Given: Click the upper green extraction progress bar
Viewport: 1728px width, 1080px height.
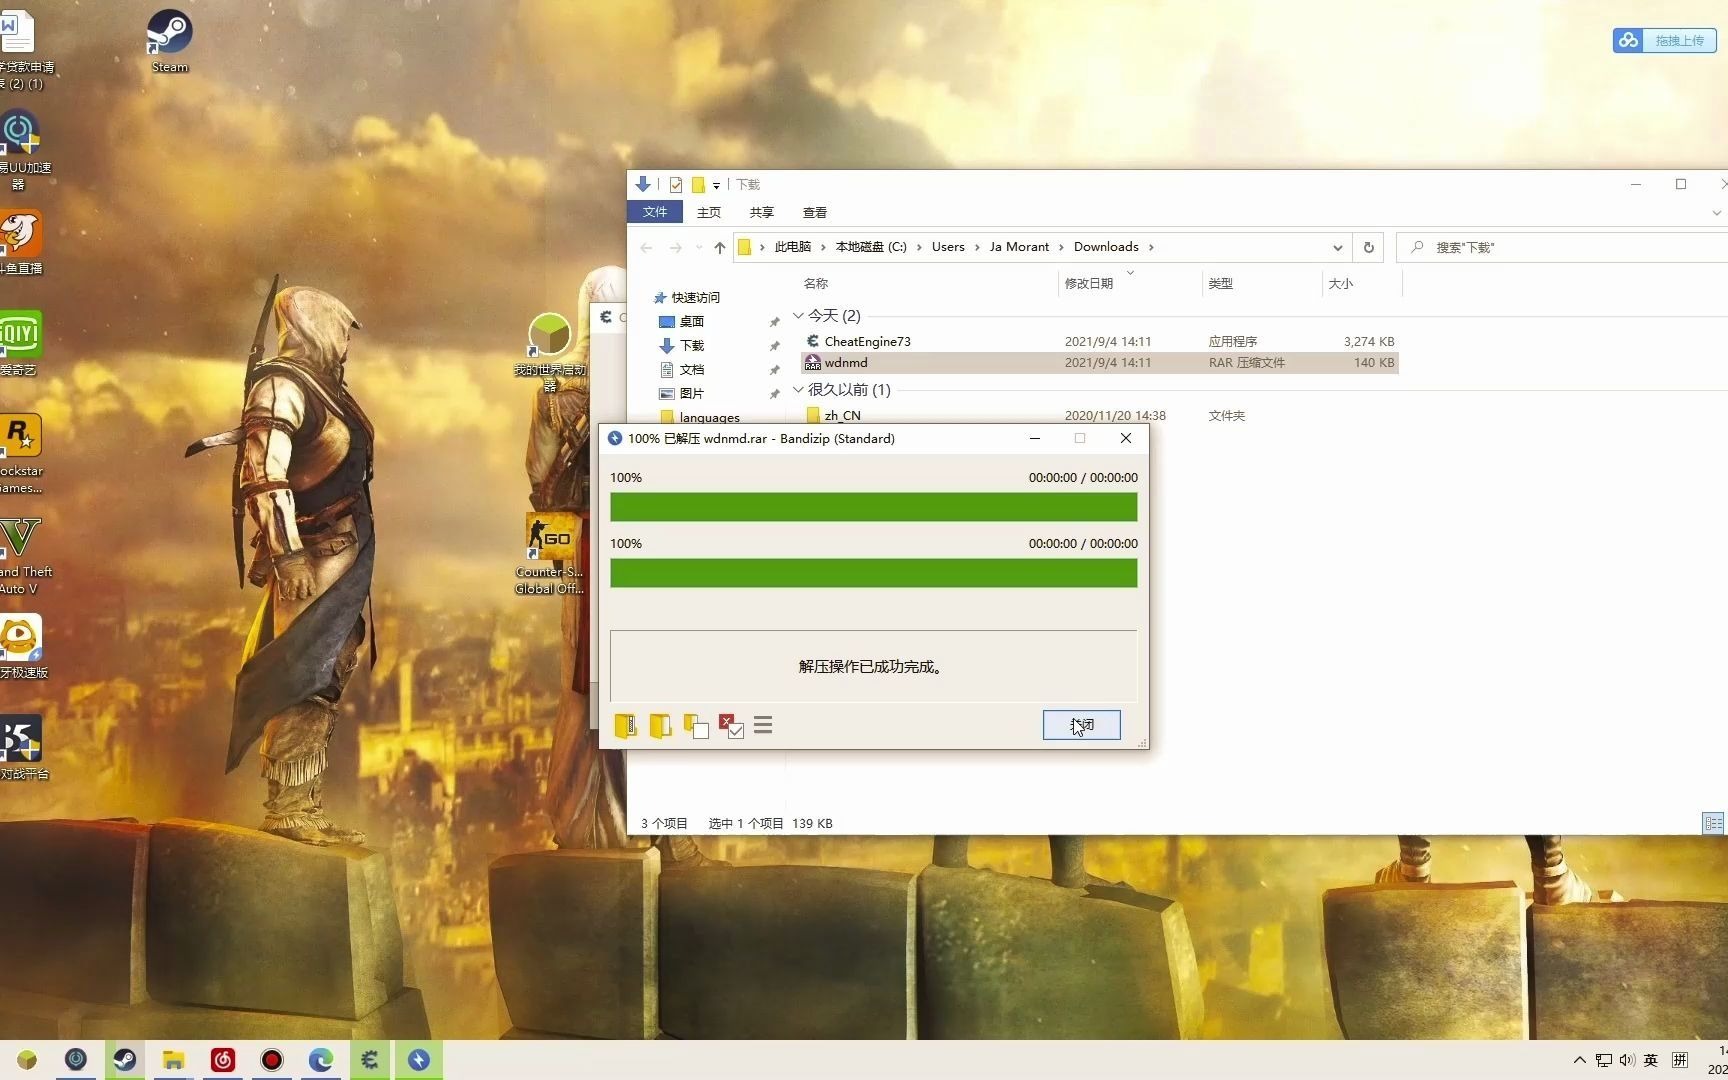Looking at the screenshot, I should click(x=873, y=507).
